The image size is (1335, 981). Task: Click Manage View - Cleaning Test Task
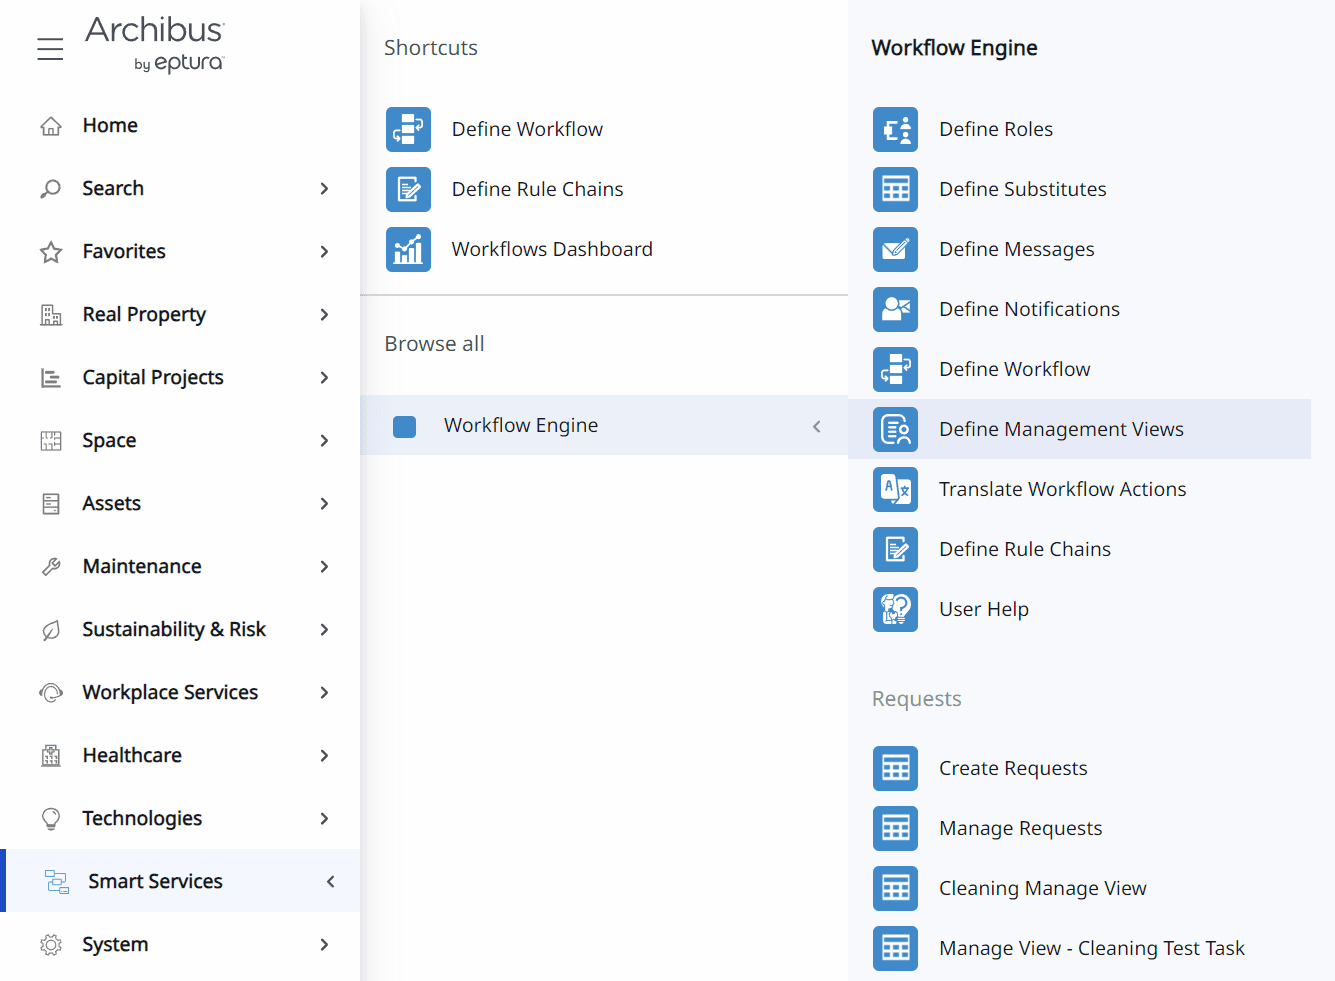(x=1091, y=948)
